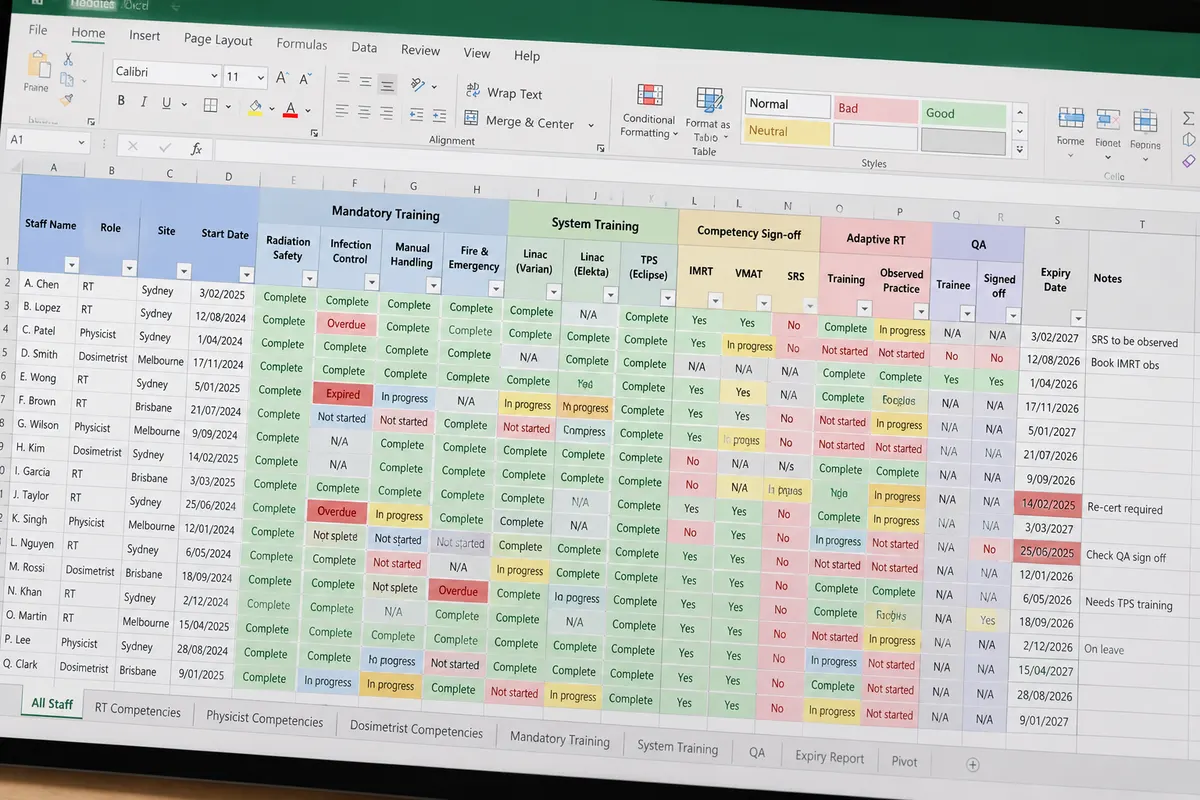The image size is (1200, 800).
Task: Click the Cut scissors icon
Action: (x=69, y=58)
